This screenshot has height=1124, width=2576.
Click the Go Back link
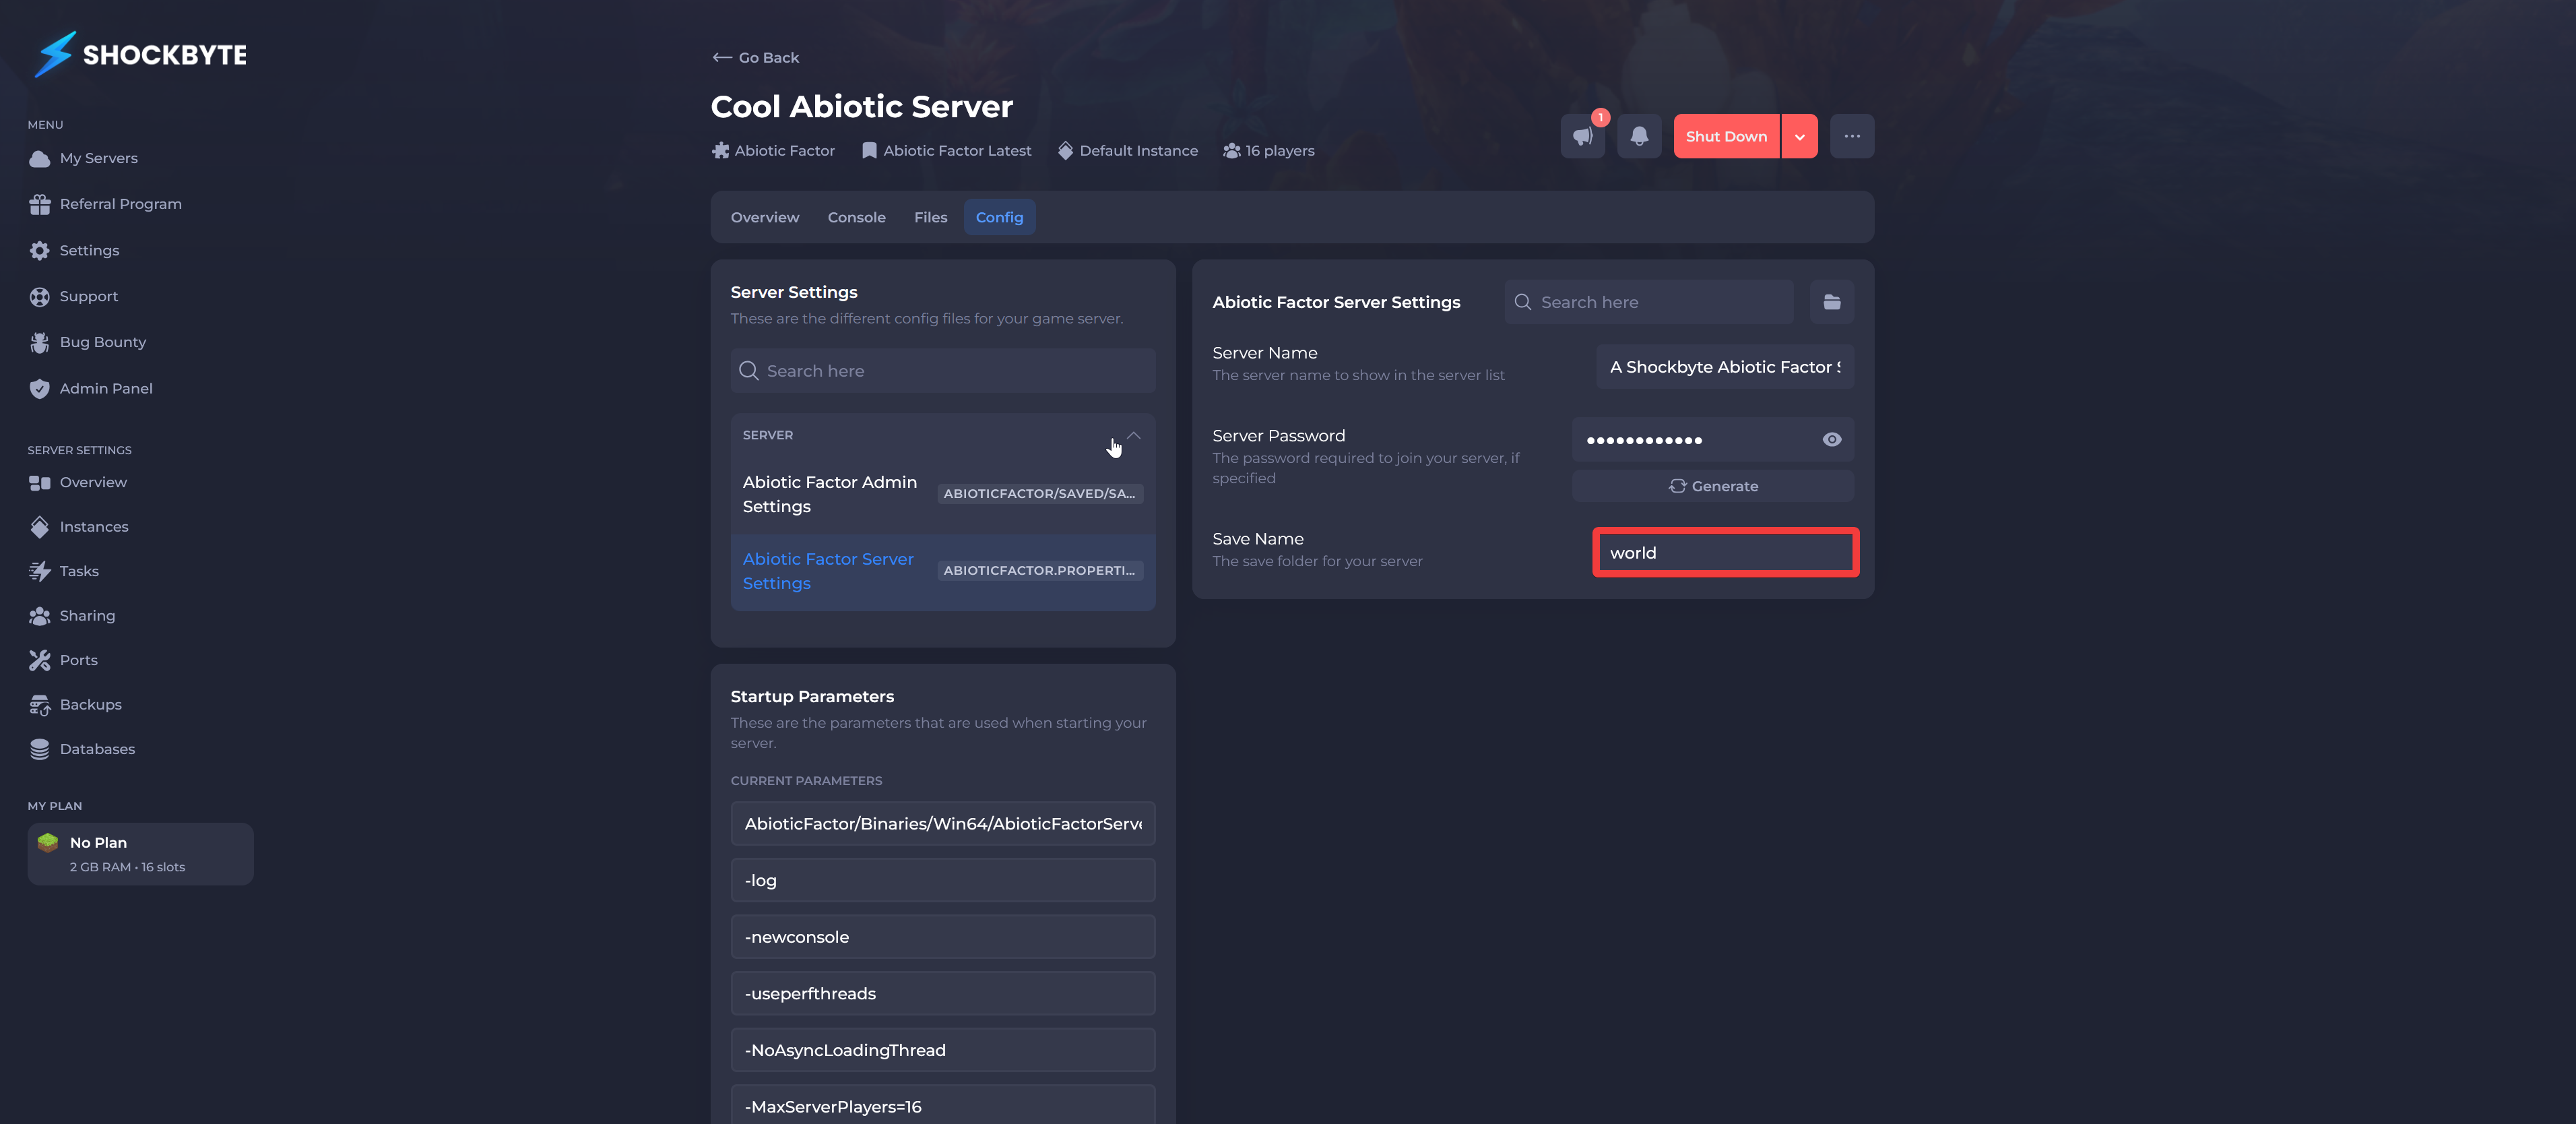click(x=755, y=58)
